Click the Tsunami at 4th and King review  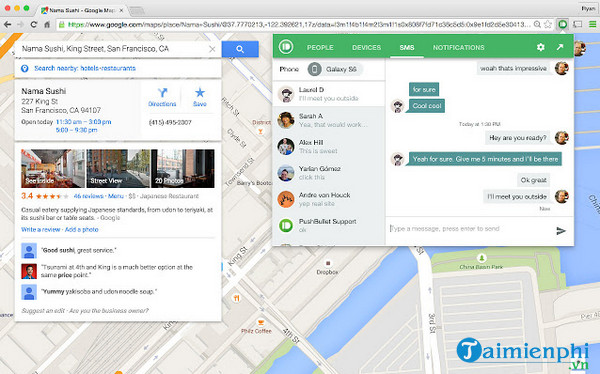[117, 271]
